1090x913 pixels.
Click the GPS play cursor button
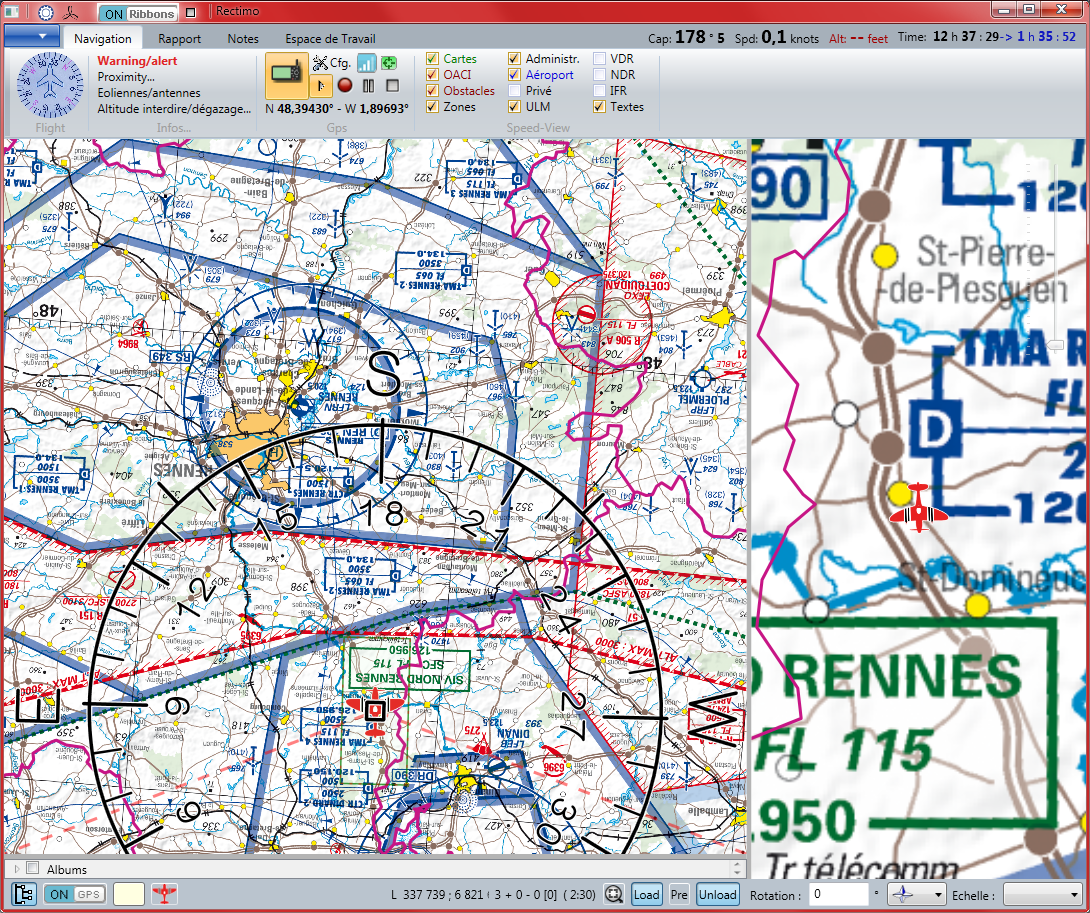(320, 86)
